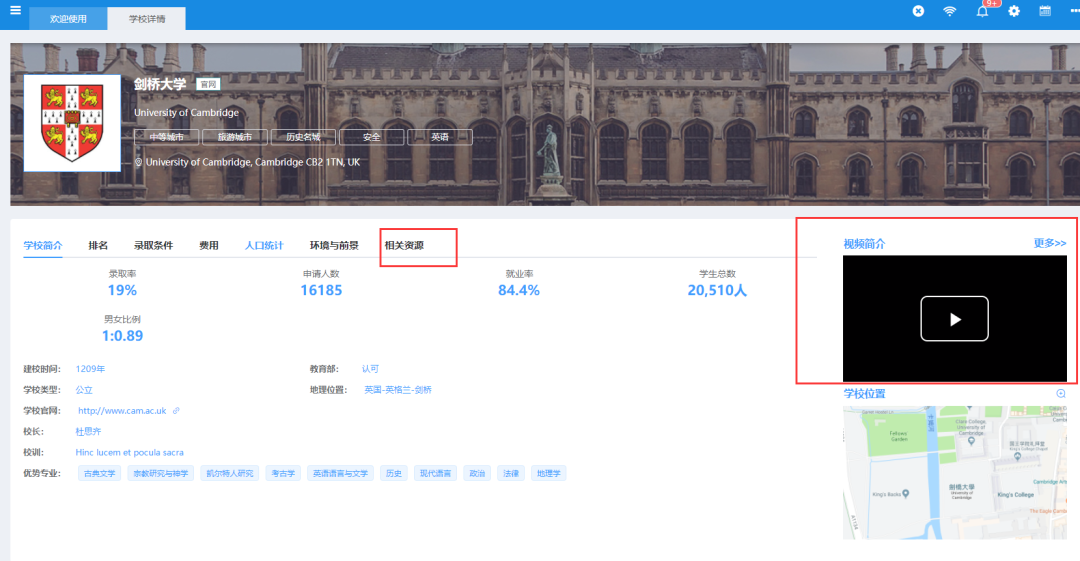Play the video introduction
This screenshot has width=1080, height=561.
click(954, 319)
